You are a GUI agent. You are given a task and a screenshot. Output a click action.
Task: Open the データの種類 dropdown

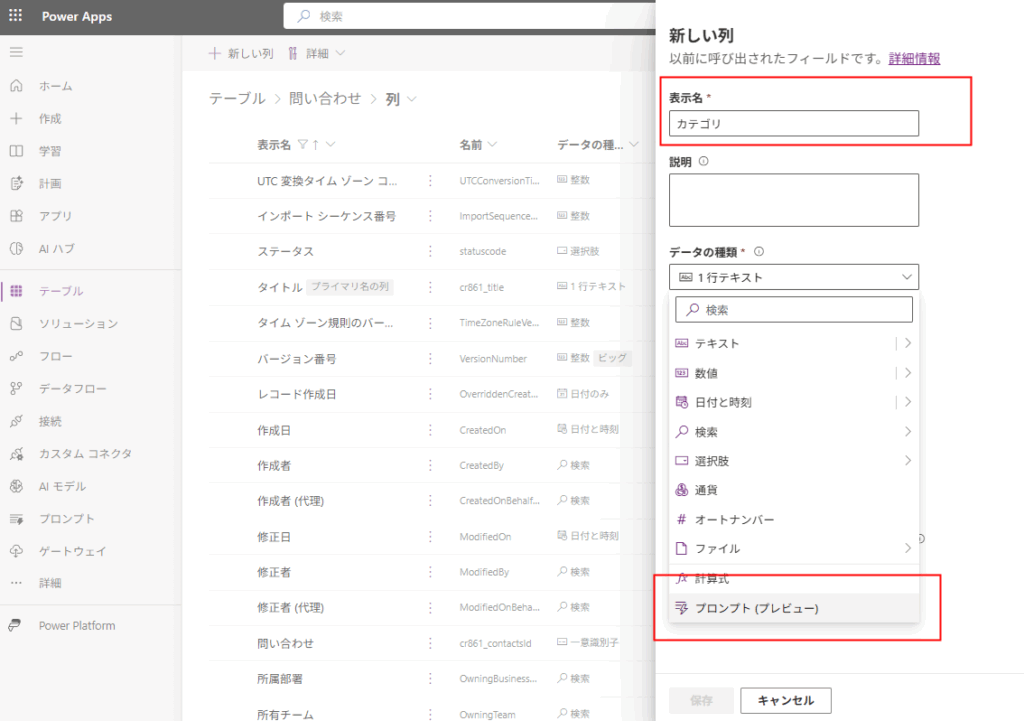pyautogui.click(x=793, y=277)
